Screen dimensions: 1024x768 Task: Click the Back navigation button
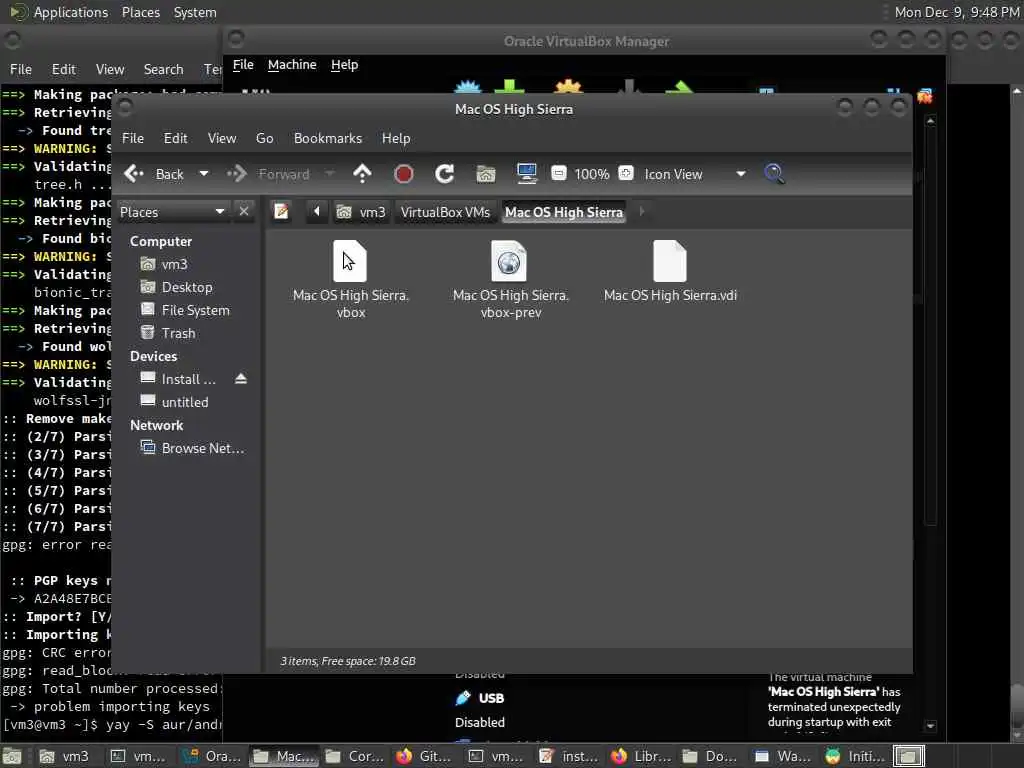155,174
